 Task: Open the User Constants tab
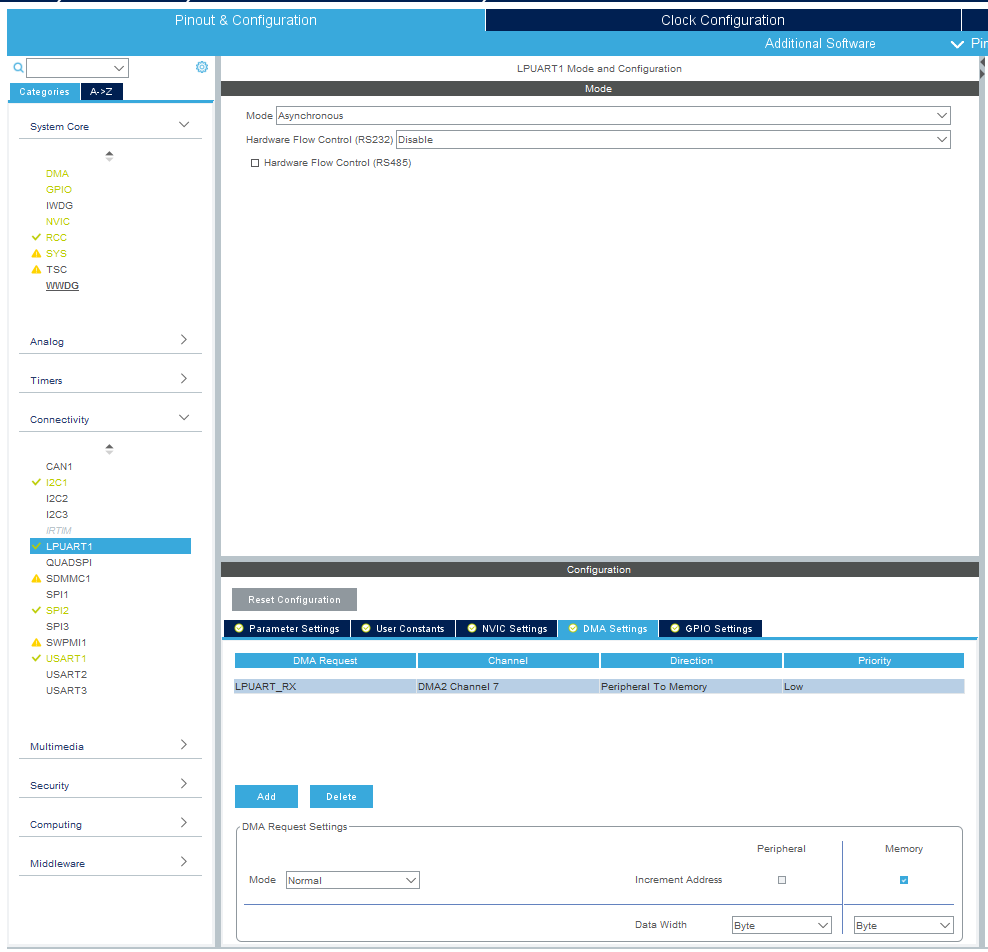point(403,628)
